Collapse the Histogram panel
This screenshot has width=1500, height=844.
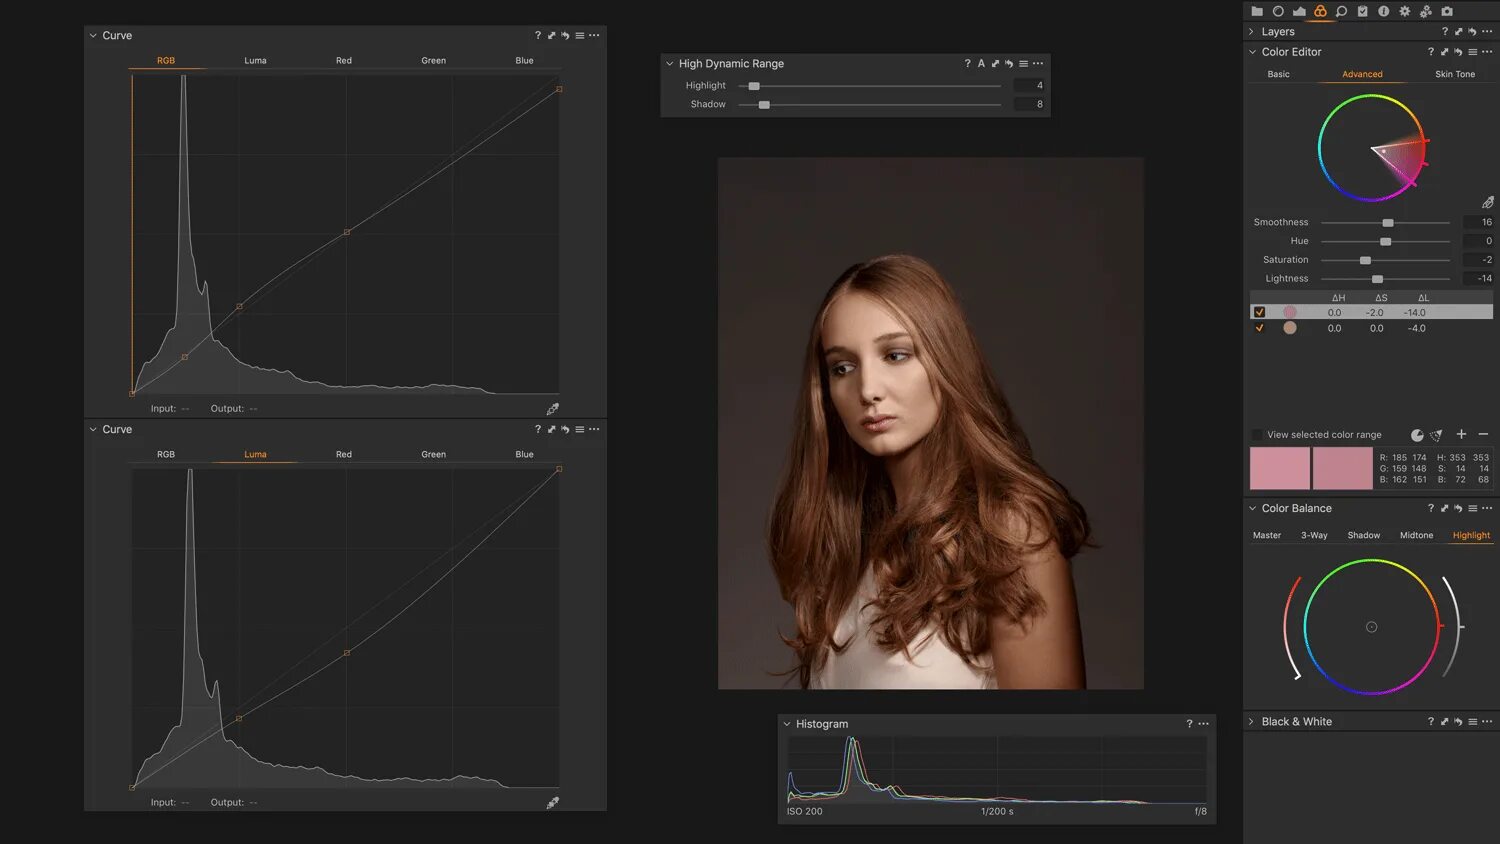pyautogui.click(x=787, y=724)
